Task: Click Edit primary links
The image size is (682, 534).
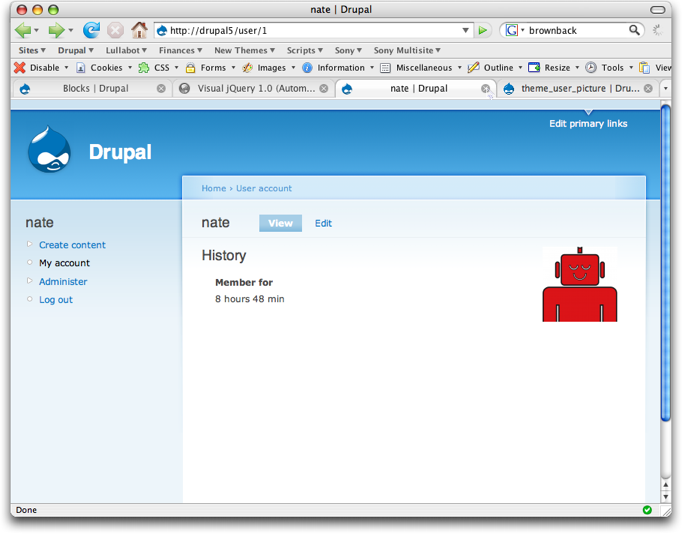Action: point(588,123)
